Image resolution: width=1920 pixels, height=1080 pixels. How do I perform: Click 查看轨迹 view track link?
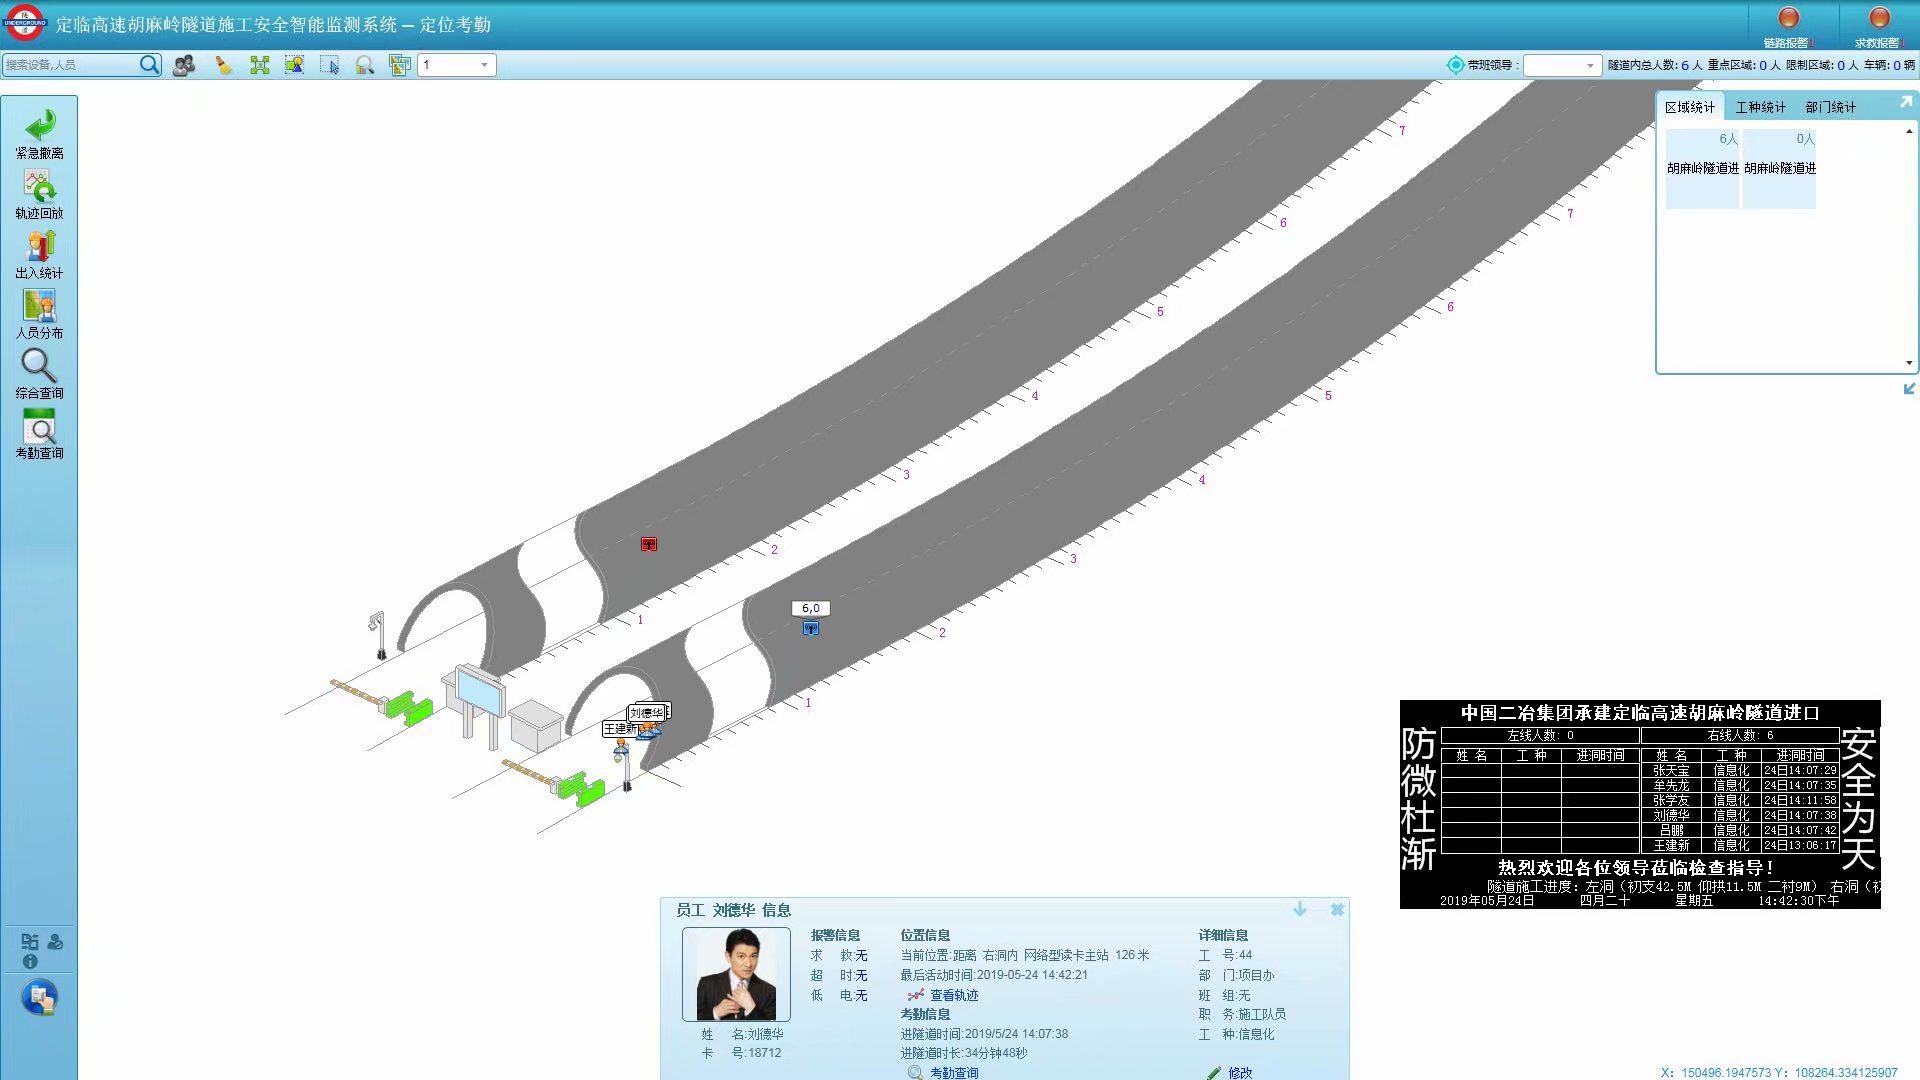click(953, 995)
